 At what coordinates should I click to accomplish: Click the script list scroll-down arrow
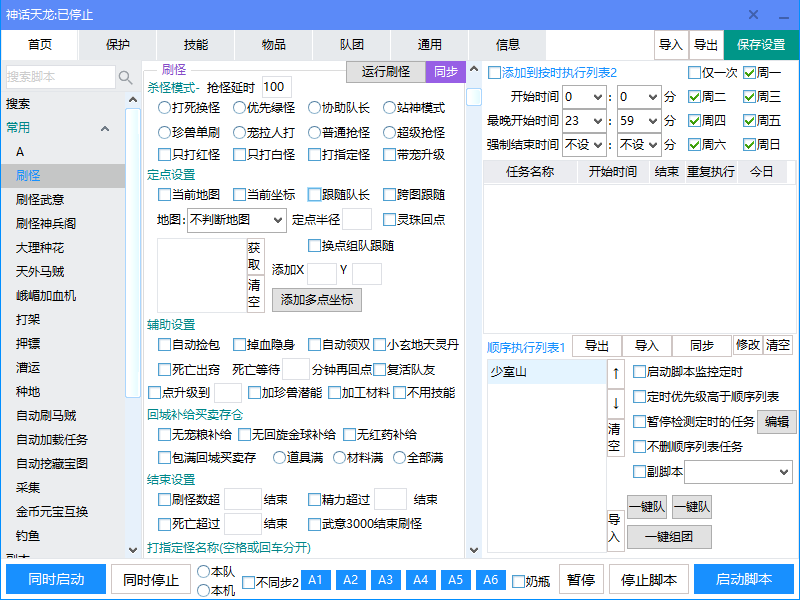(x=133, y=550)
